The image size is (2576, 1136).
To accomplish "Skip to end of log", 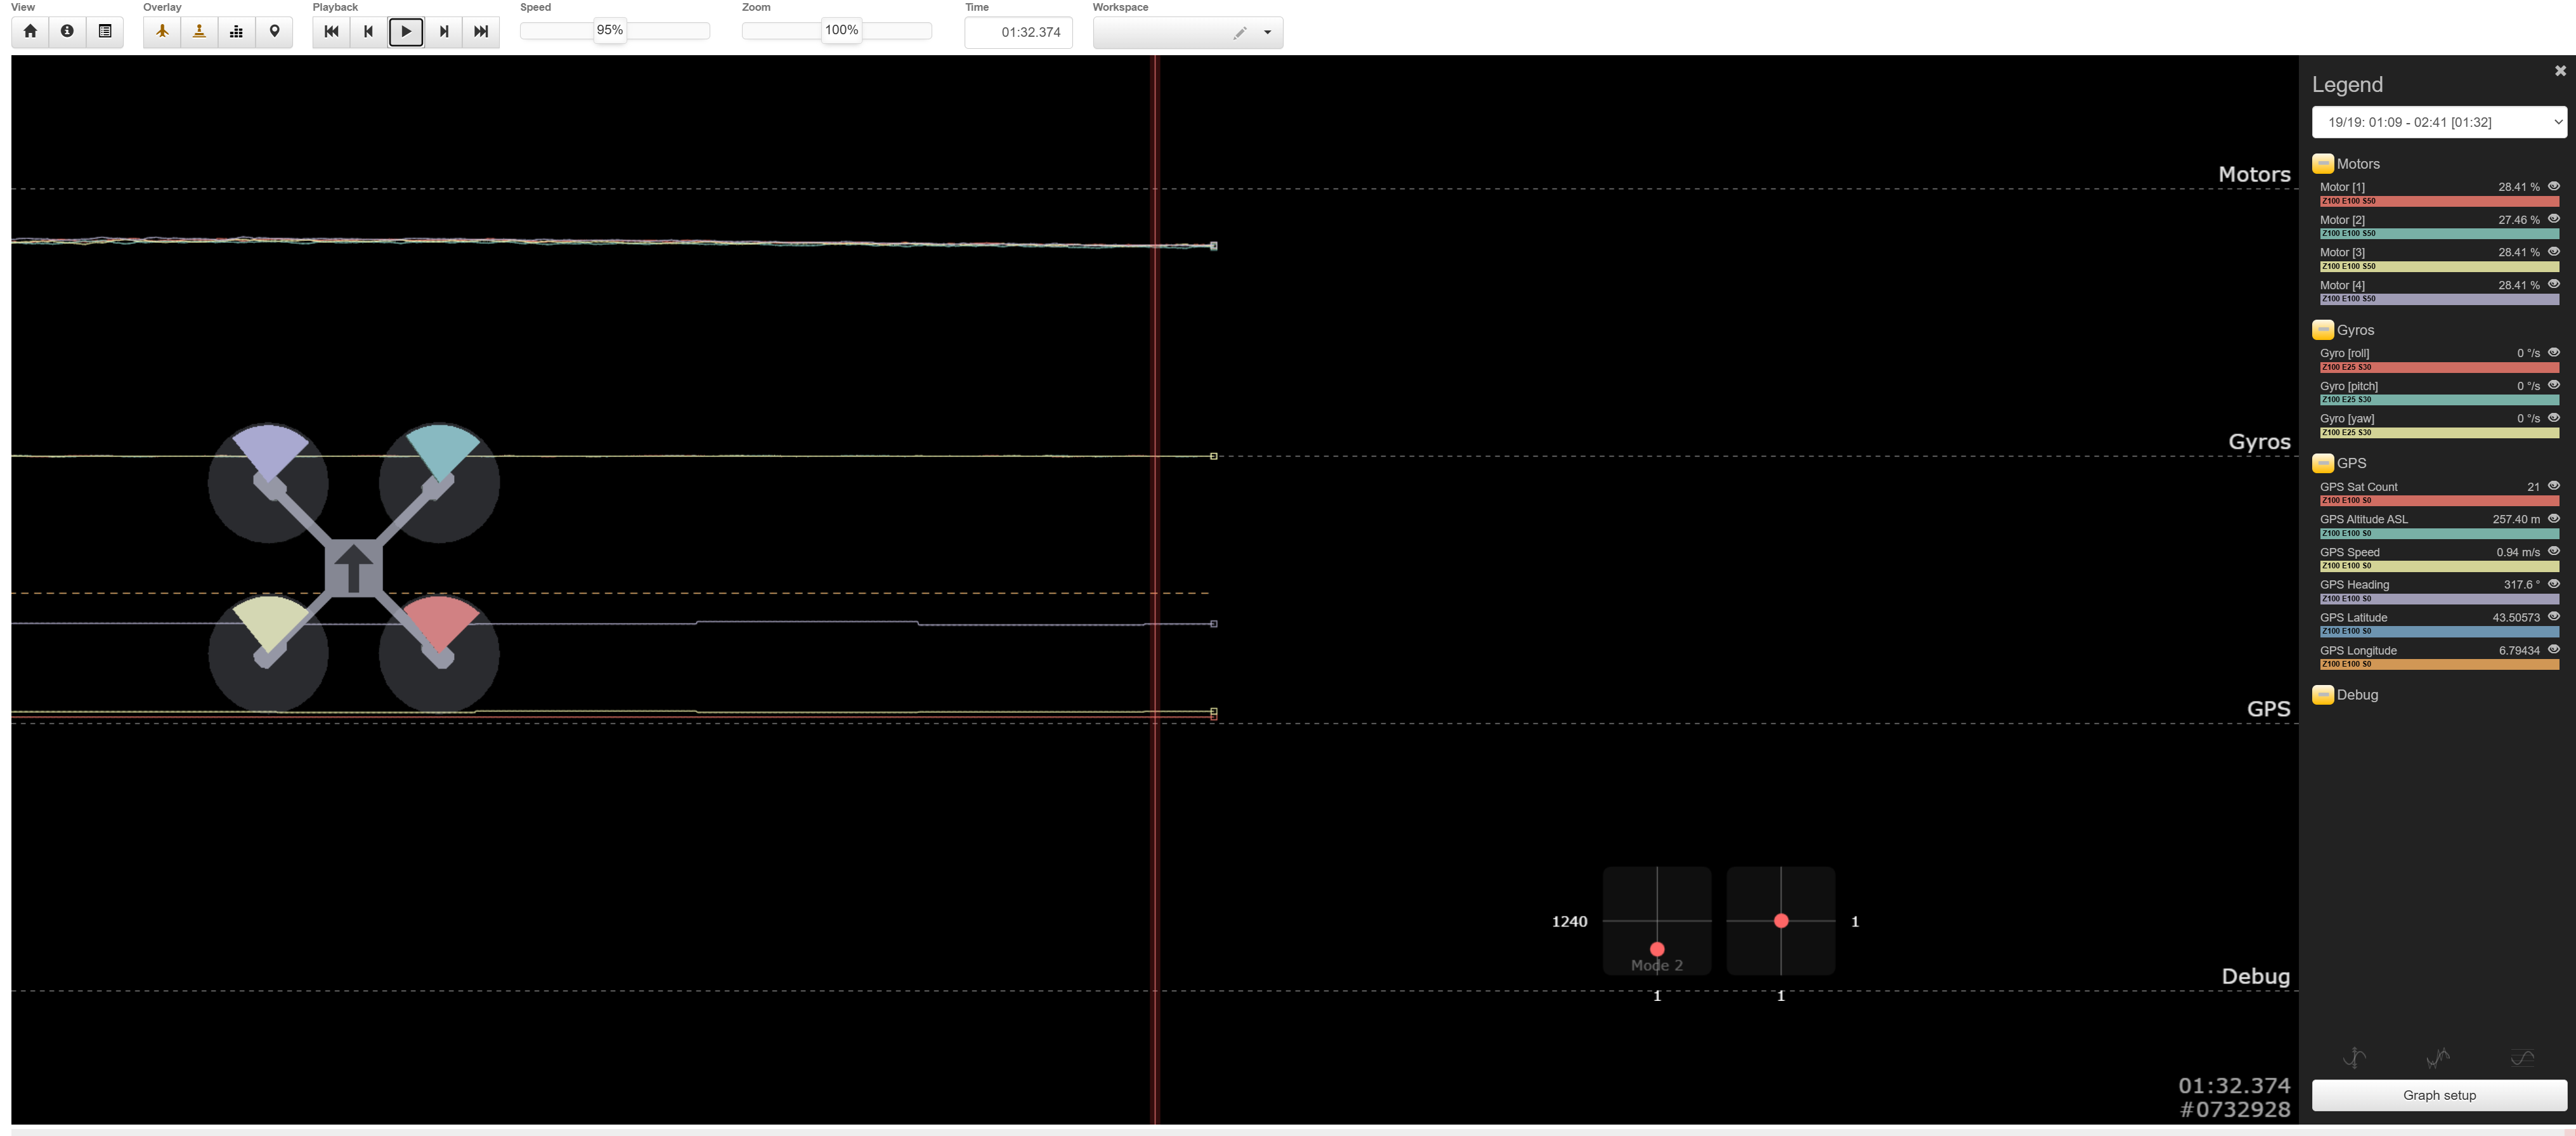I will pos(481,31).
